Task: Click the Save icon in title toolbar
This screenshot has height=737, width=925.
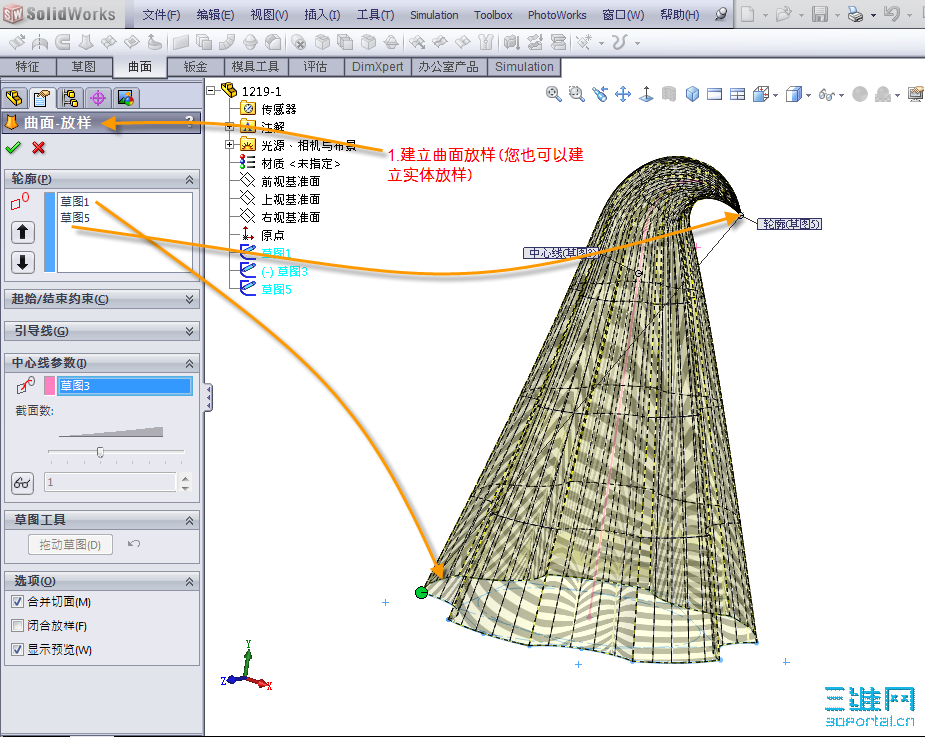Action: click(819, 14)
